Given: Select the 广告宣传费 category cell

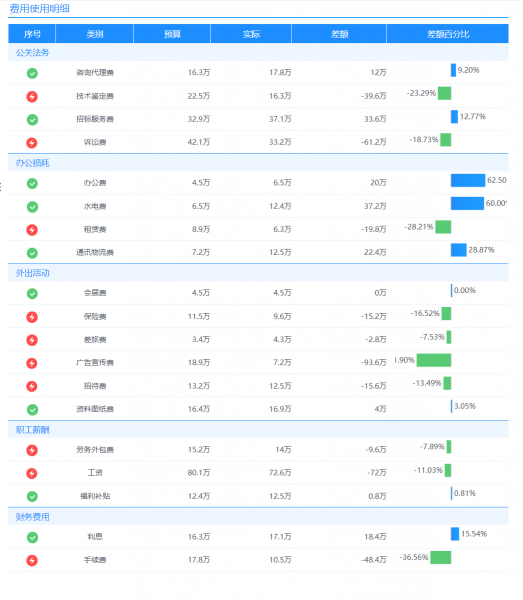Looking at the screenshot, I should pos(95,362).
